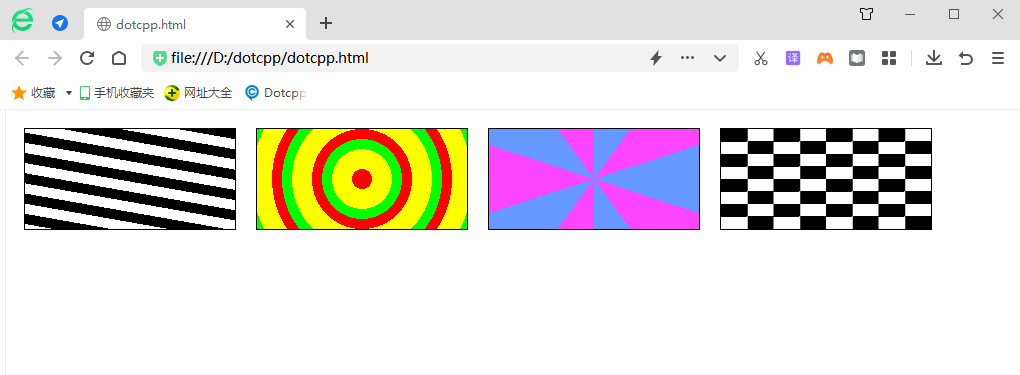Viewport: 1020px width, 375px height.
Task: Open the Dotcpp bookmark
Action: click(275, 92)
